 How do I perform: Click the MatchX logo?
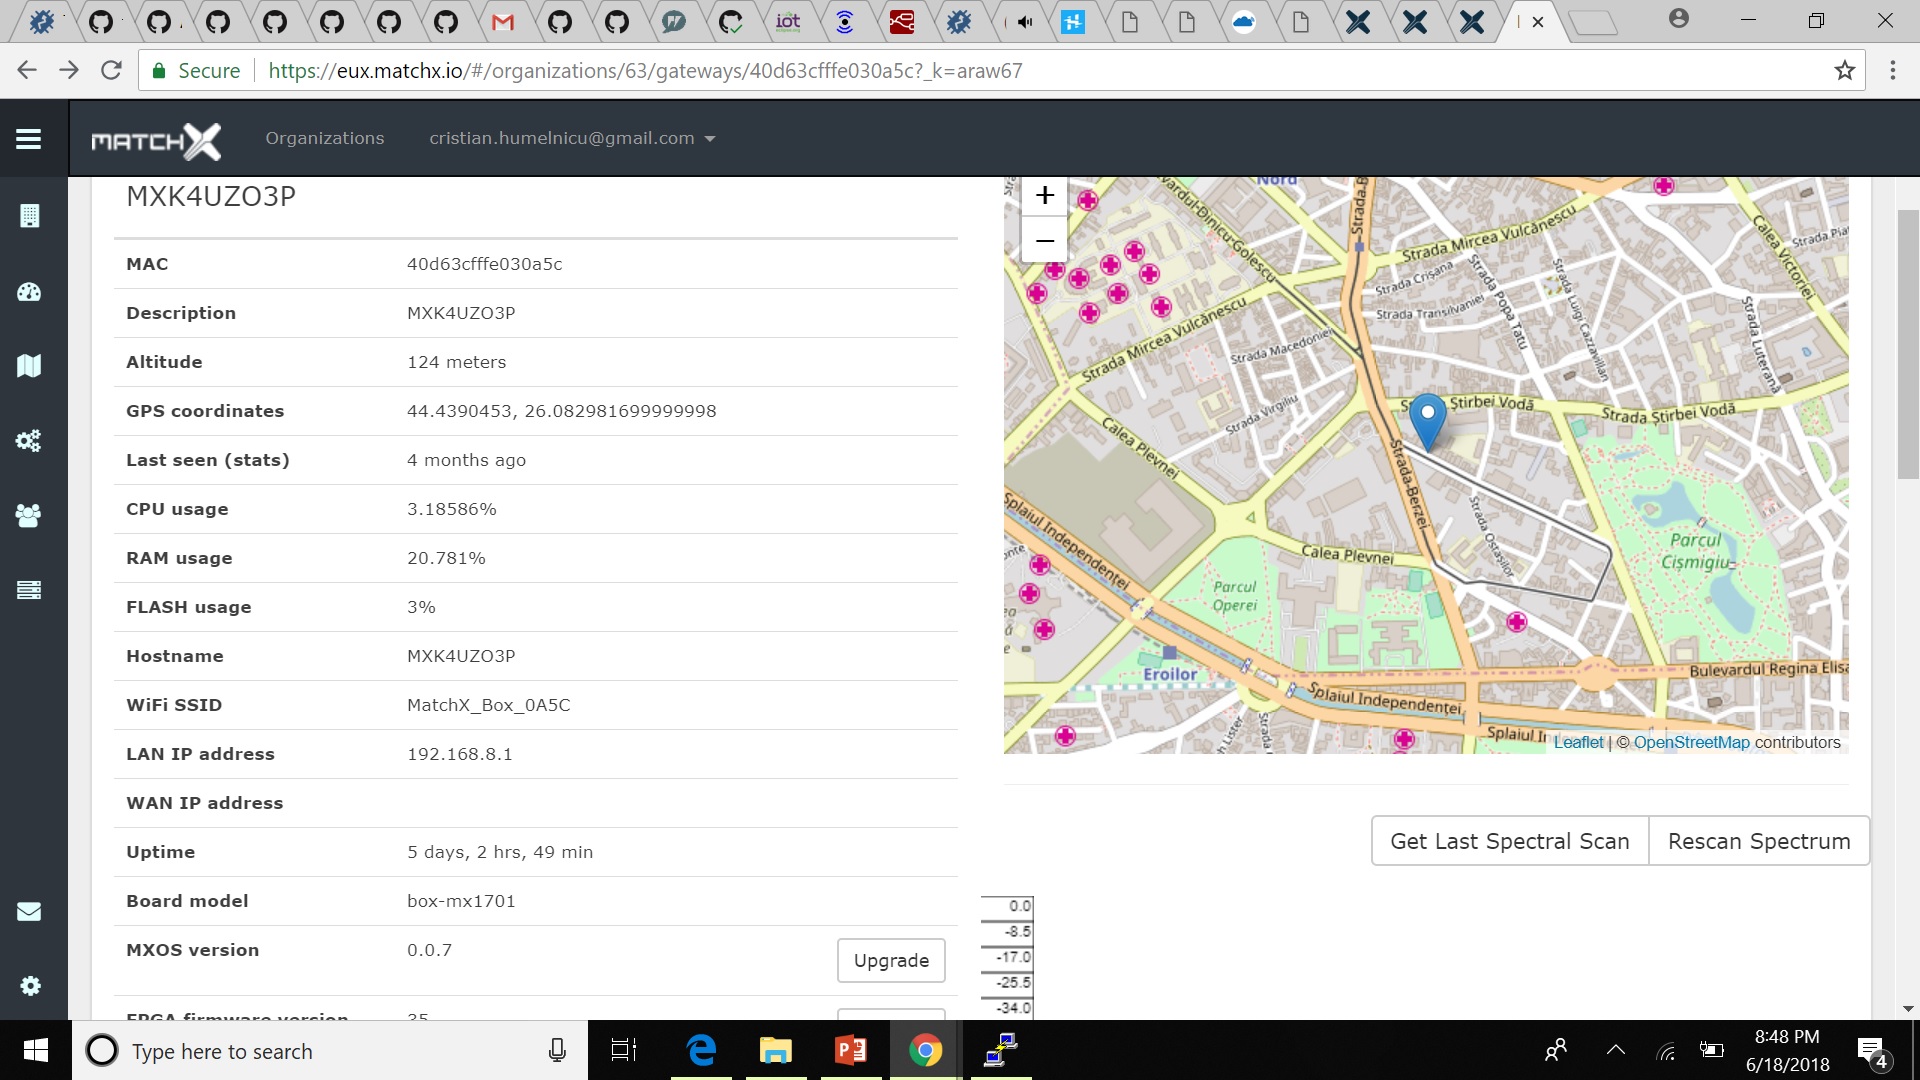point(155,140)
